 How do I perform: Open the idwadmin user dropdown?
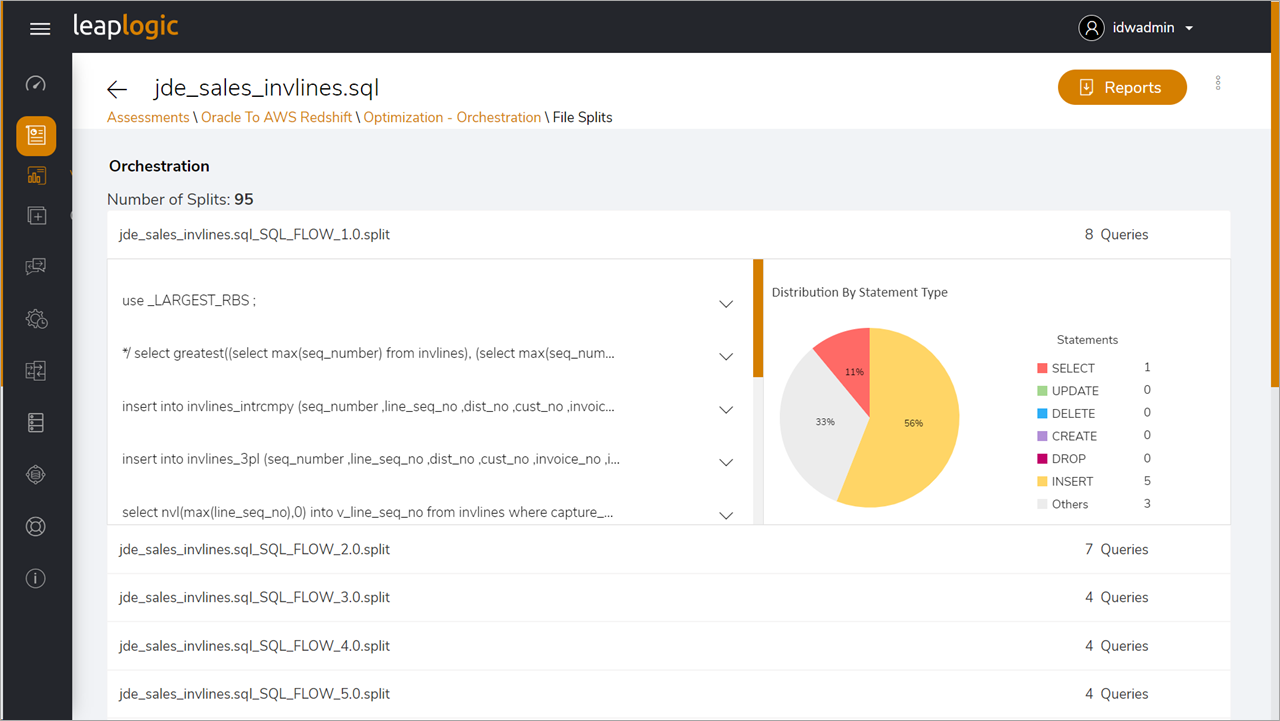pyautogui.click(x=1137, y=28)
